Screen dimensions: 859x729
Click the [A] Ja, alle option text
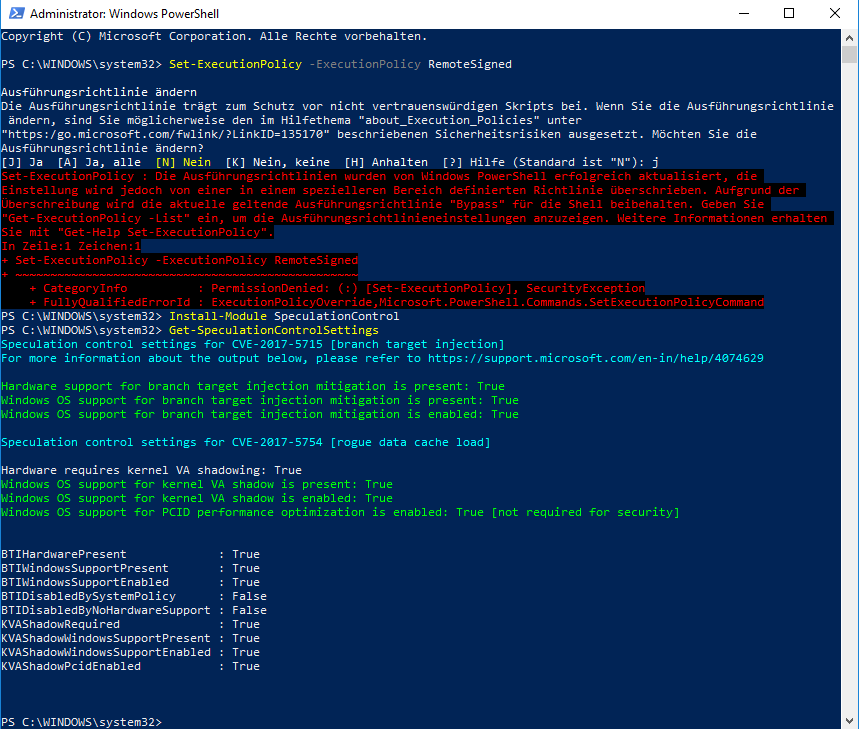coord(99,162)
